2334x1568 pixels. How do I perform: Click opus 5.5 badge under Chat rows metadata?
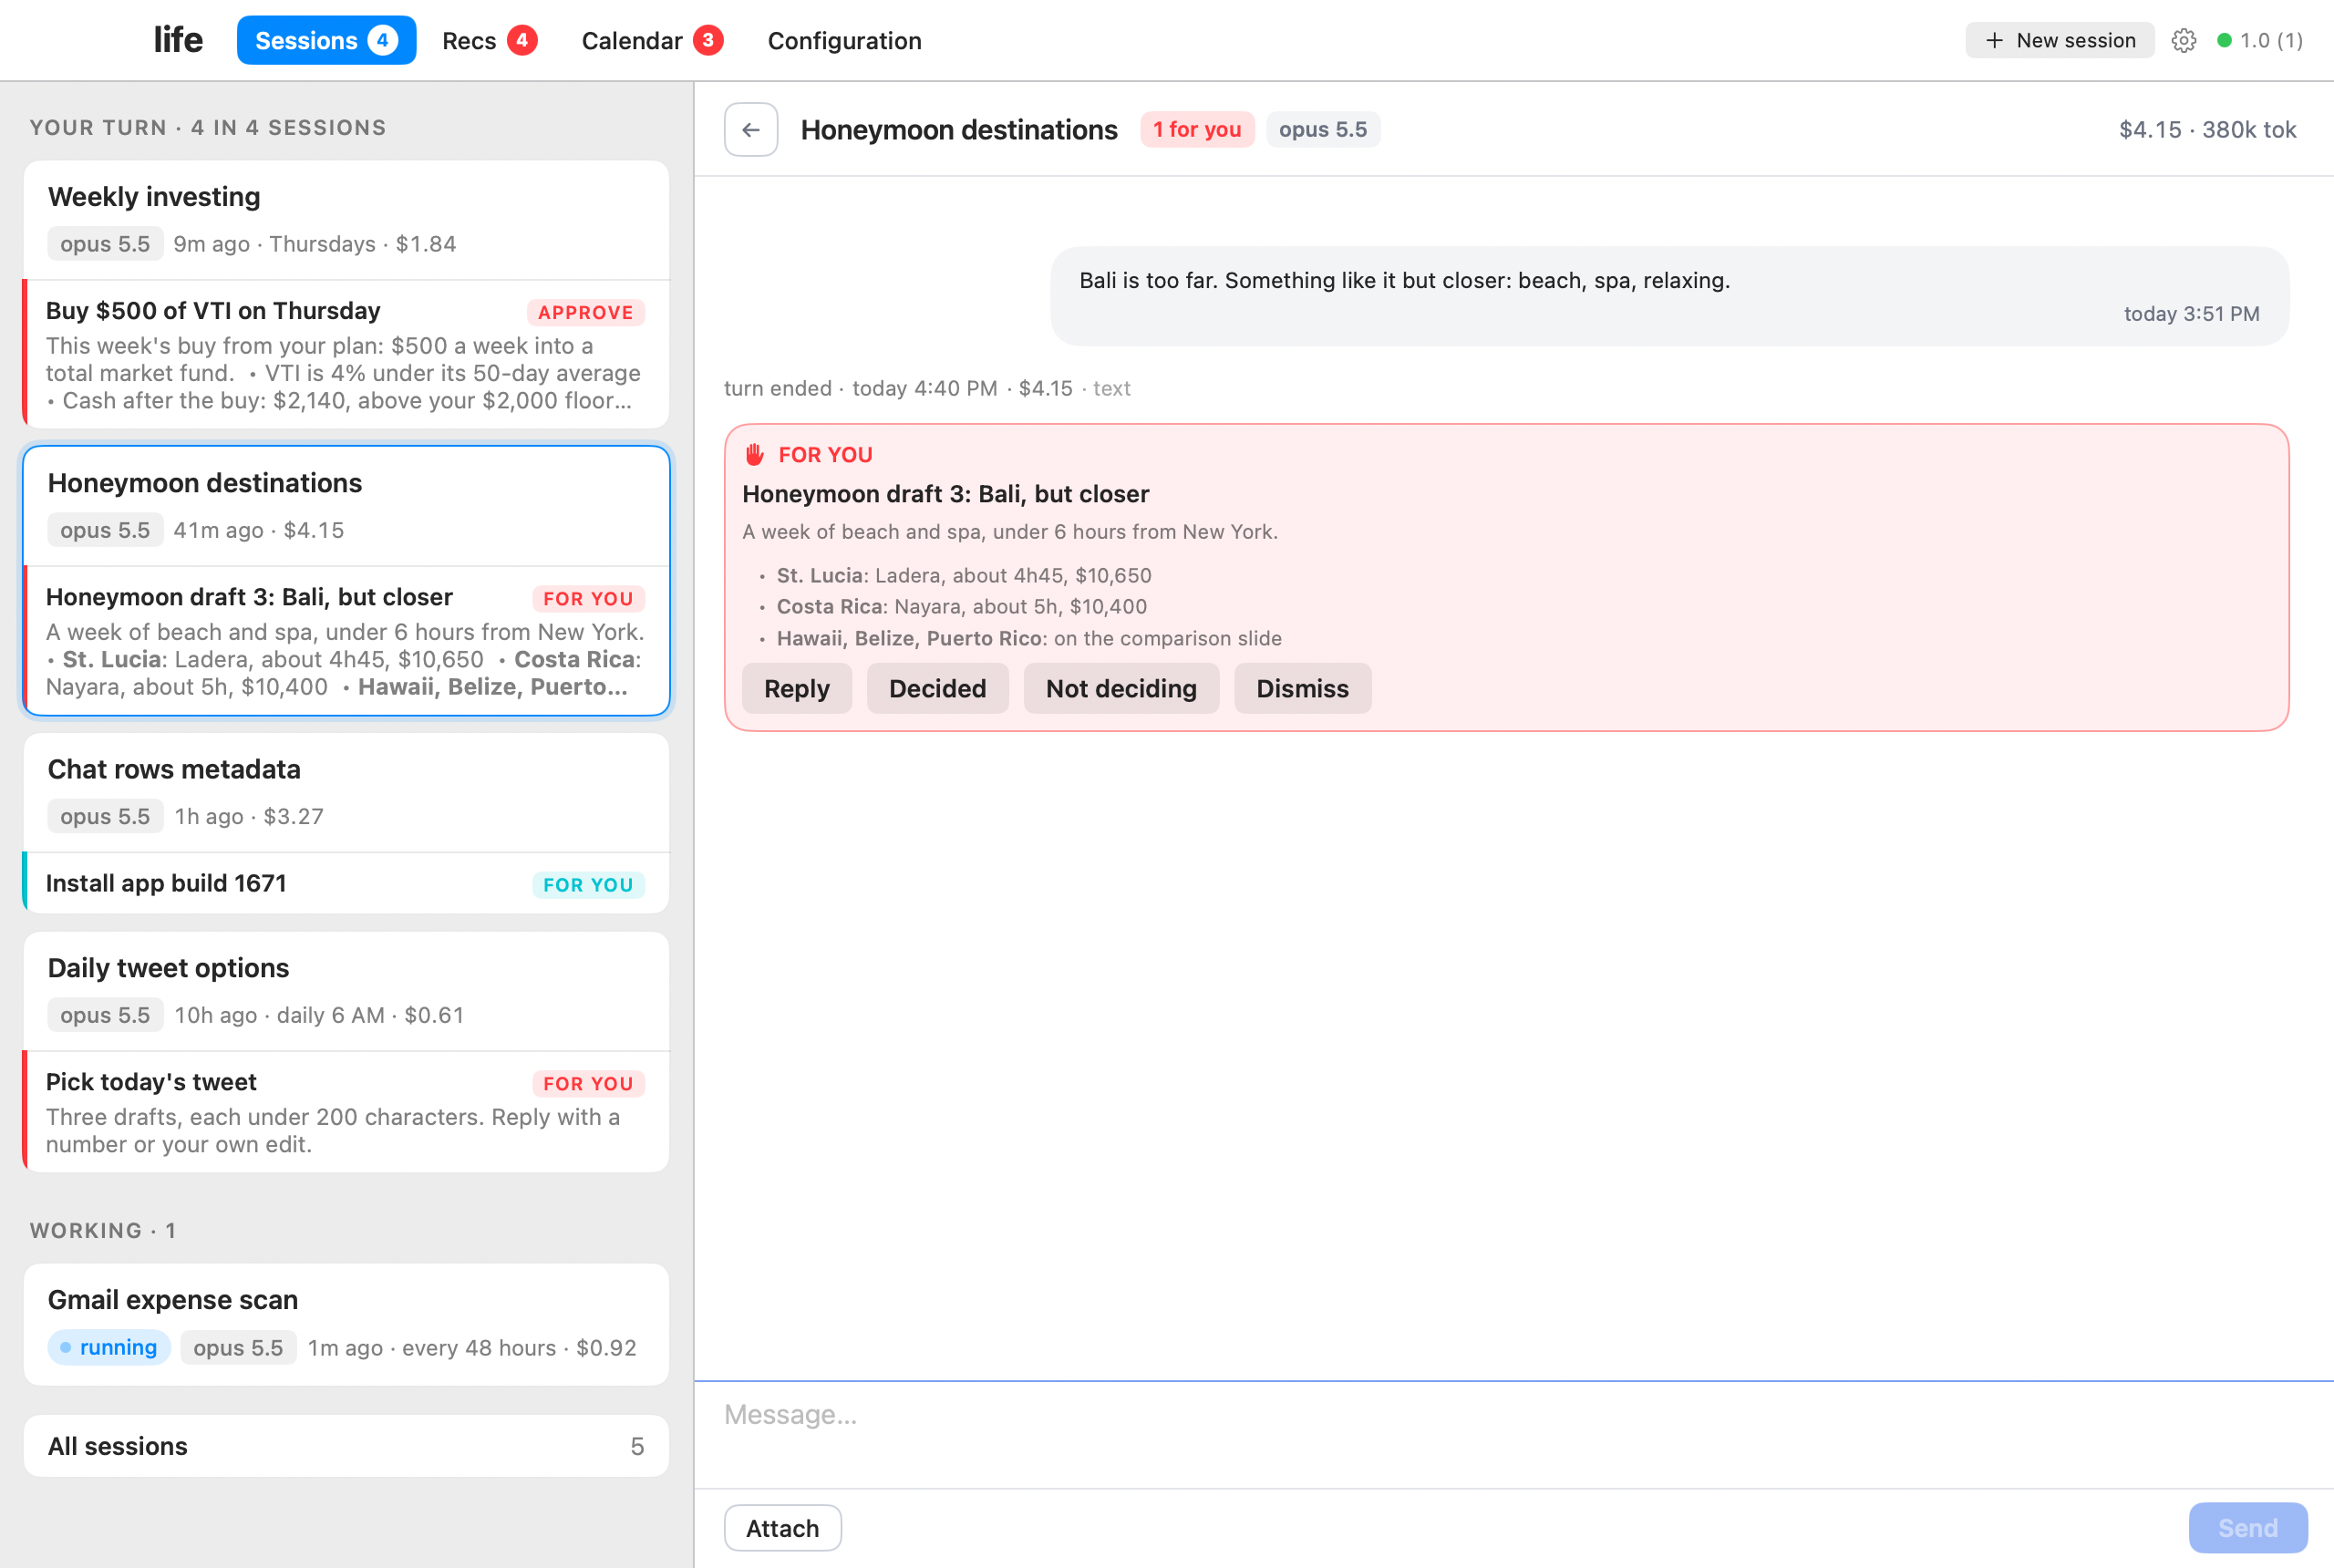[x=105, y=816]
